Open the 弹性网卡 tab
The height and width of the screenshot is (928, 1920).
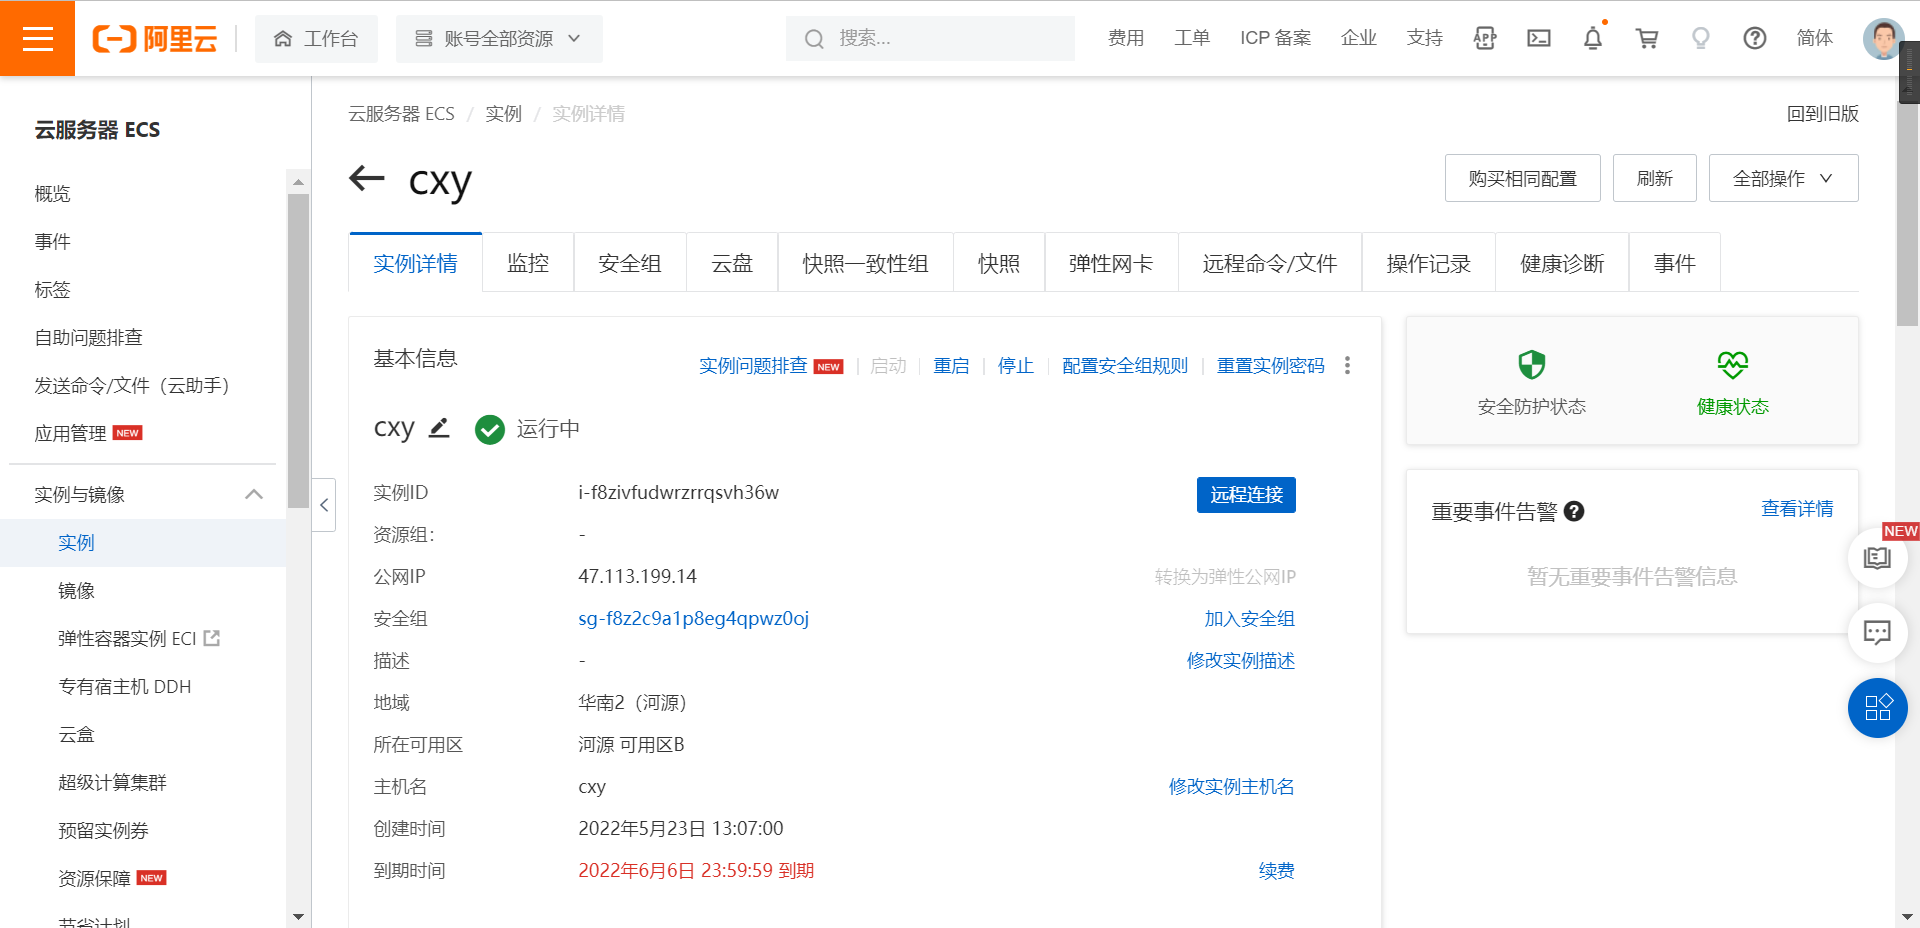coord(1111,263)
